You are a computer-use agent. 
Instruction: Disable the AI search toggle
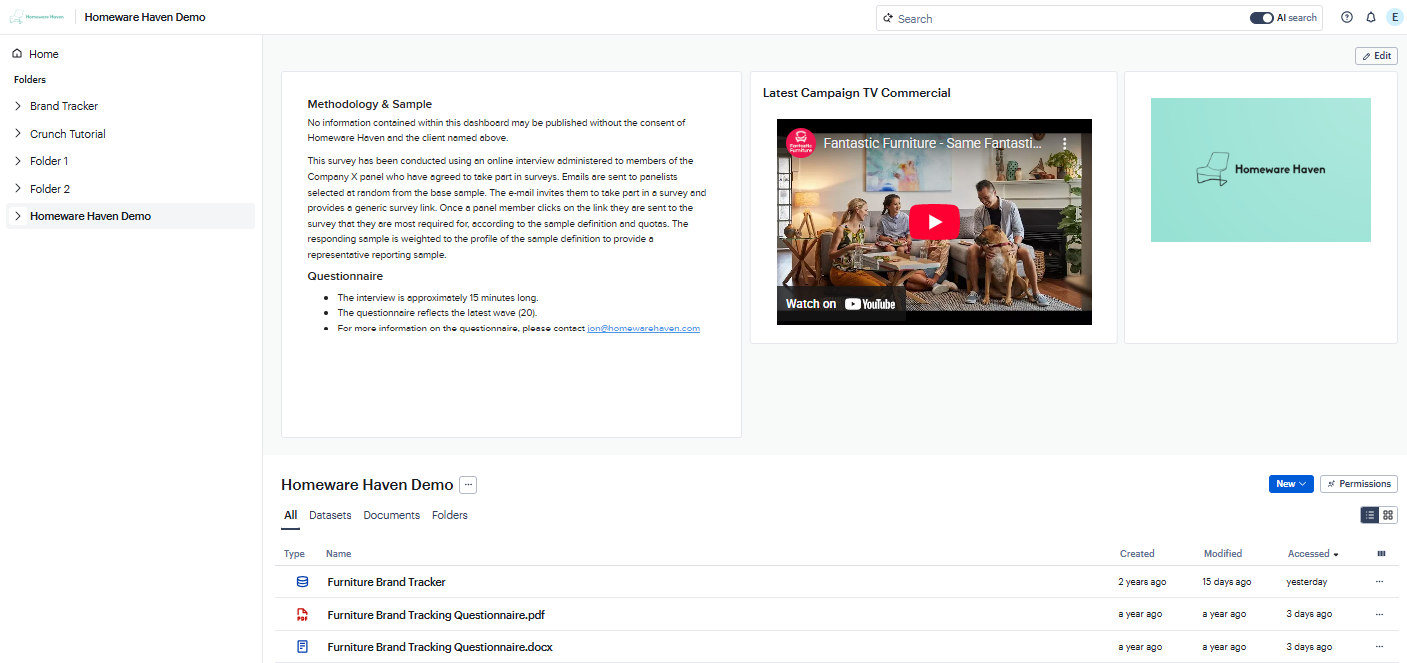[1261, 17]
